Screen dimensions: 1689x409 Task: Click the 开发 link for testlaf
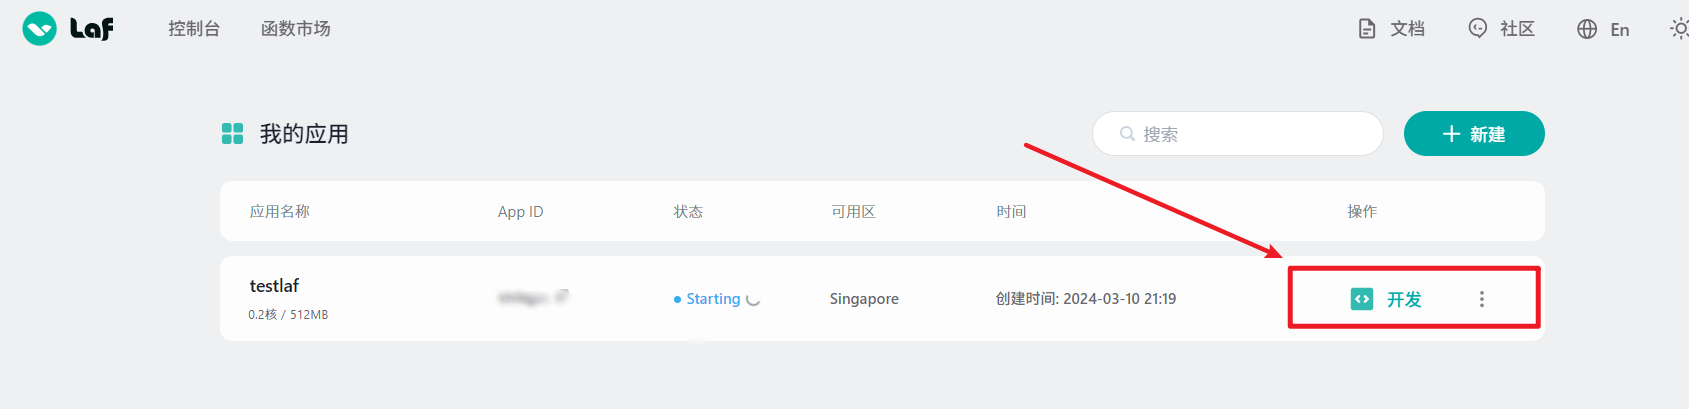[1404, 299]
